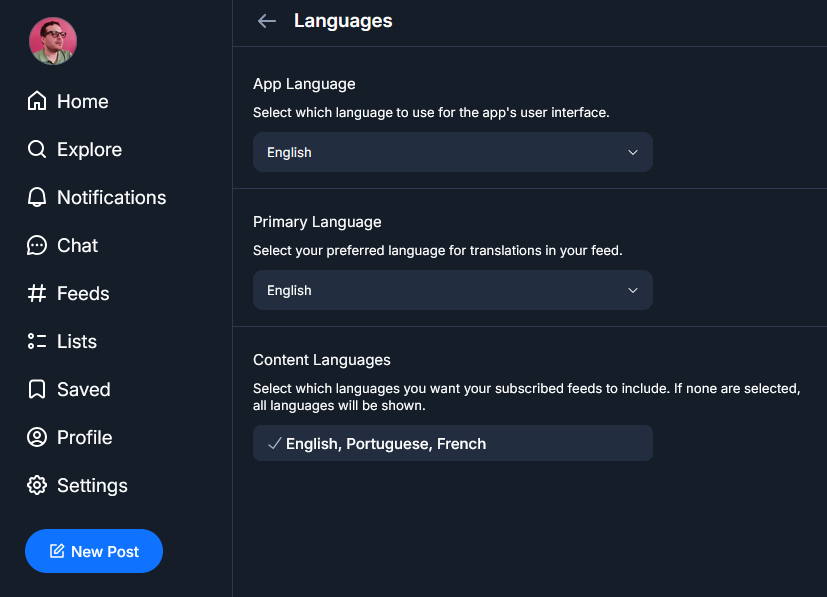
Task: Open the user avatar picture
Action: click(53, 41)
